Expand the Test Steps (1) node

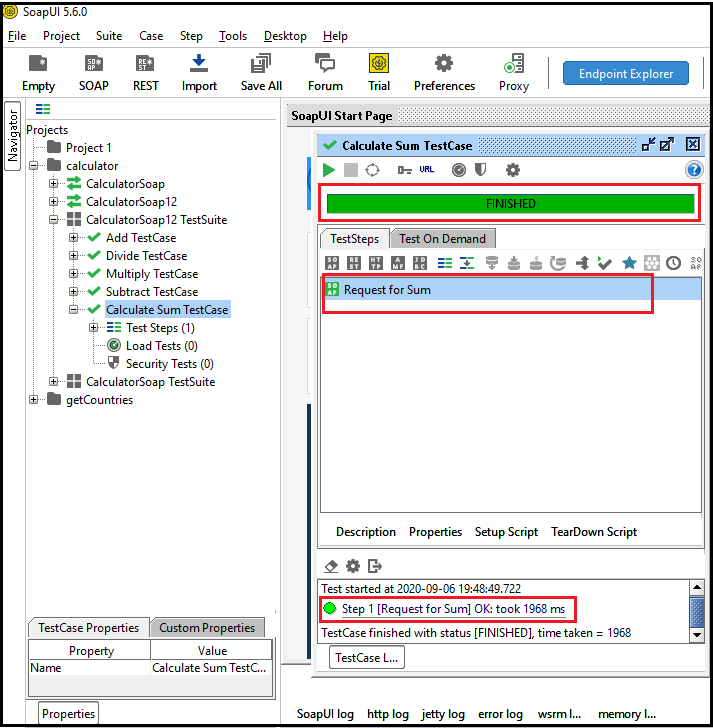point(93,327)
